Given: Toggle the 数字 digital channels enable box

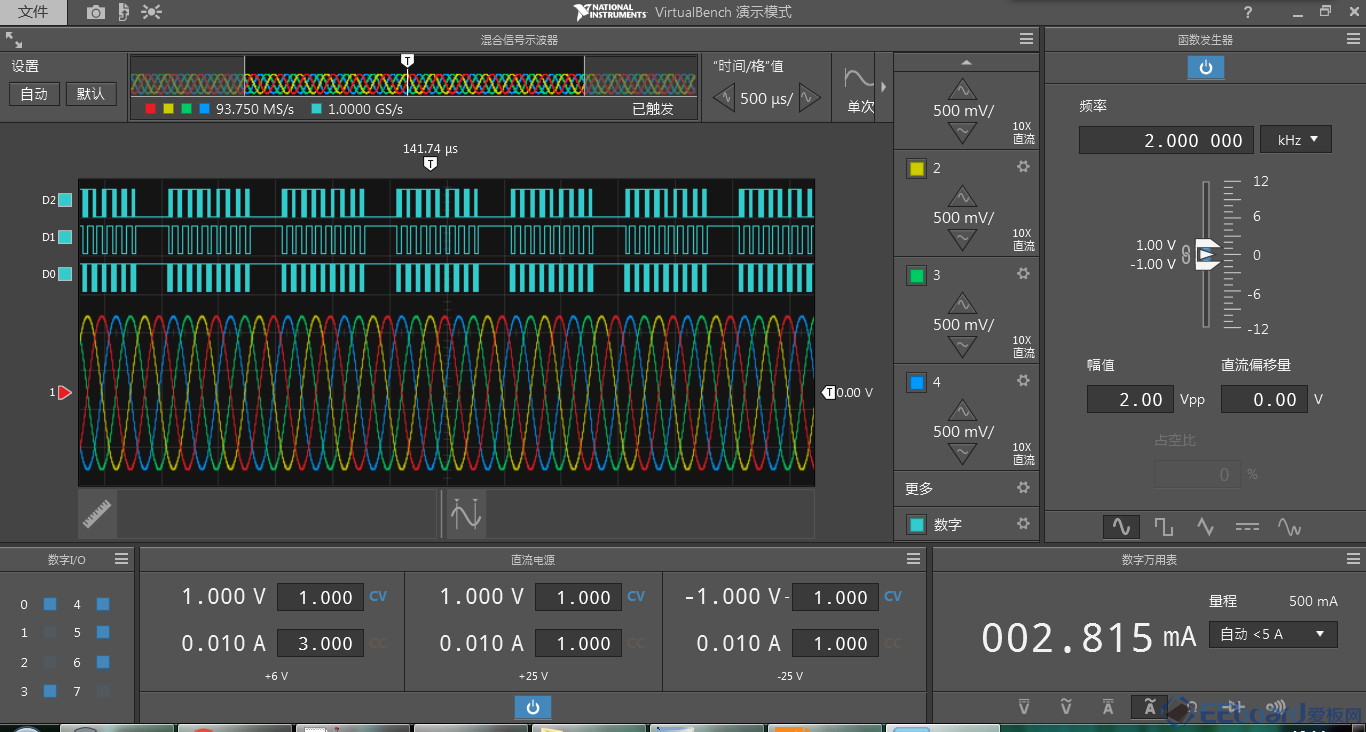Looking at the screenshot, I should 917,524.
